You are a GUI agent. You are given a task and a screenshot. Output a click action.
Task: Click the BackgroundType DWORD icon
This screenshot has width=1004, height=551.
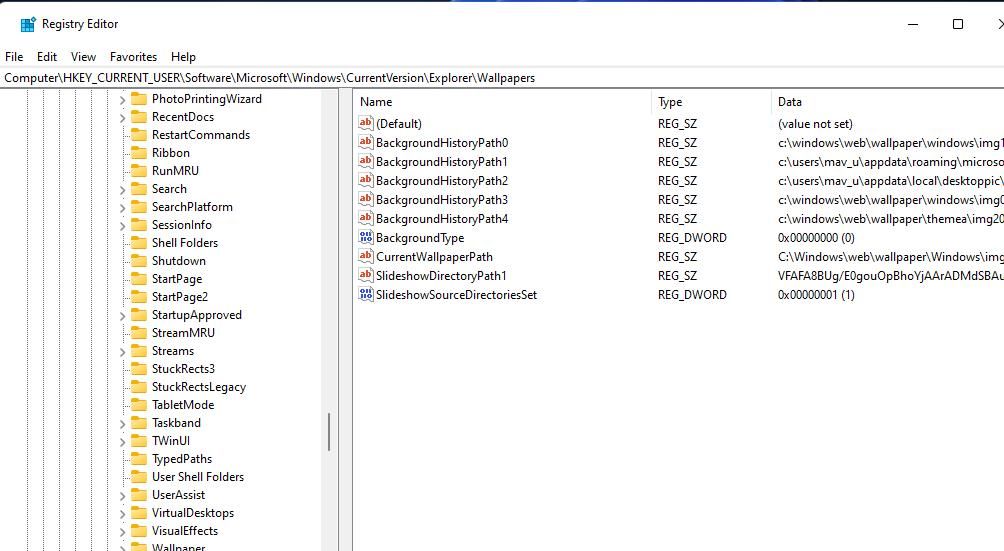[366, 237]
